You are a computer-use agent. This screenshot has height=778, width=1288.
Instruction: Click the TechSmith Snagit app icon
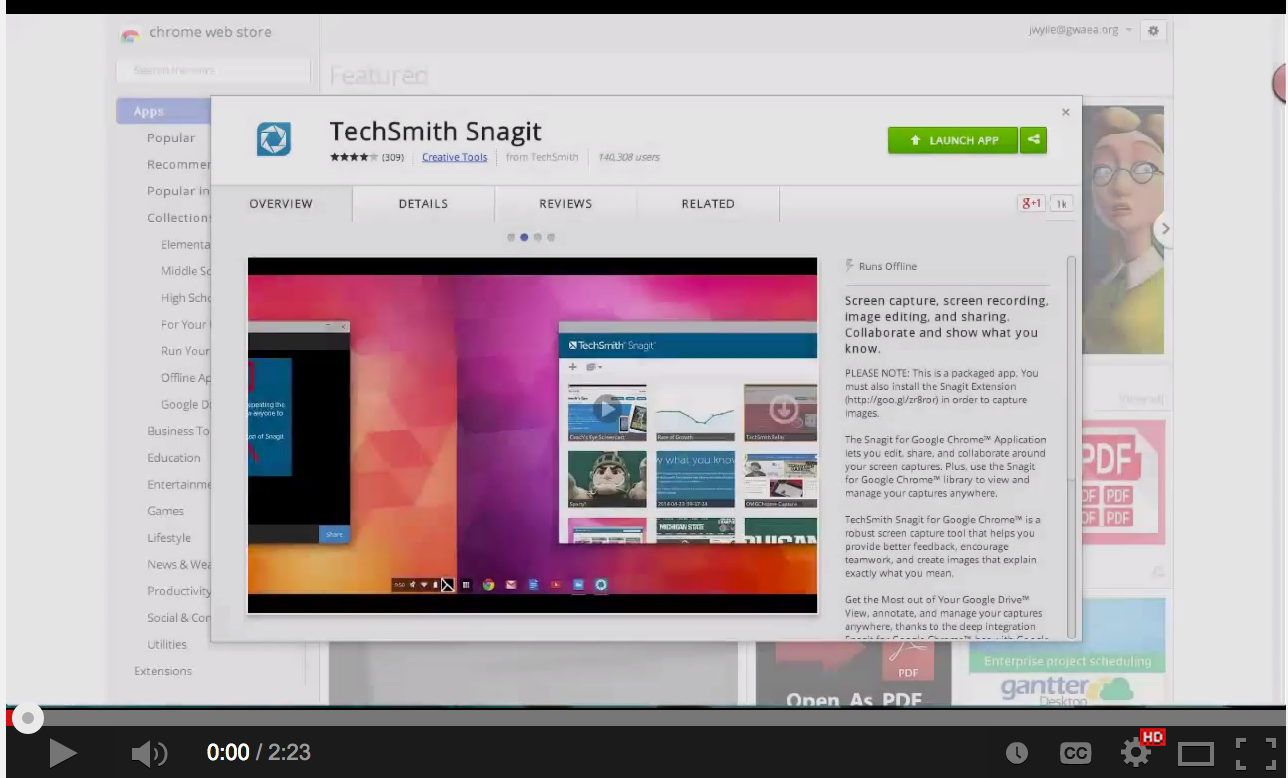(x=274, y=139)
